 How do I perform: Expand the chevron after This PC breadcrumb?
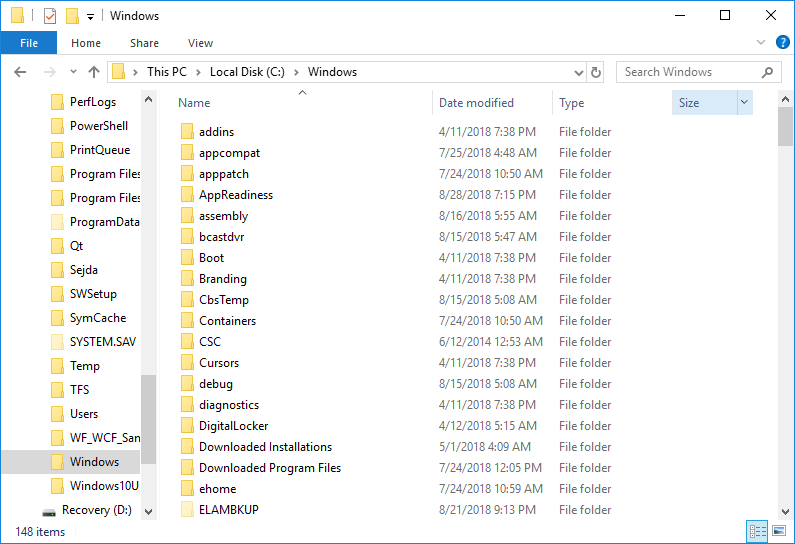click(198, 72)
